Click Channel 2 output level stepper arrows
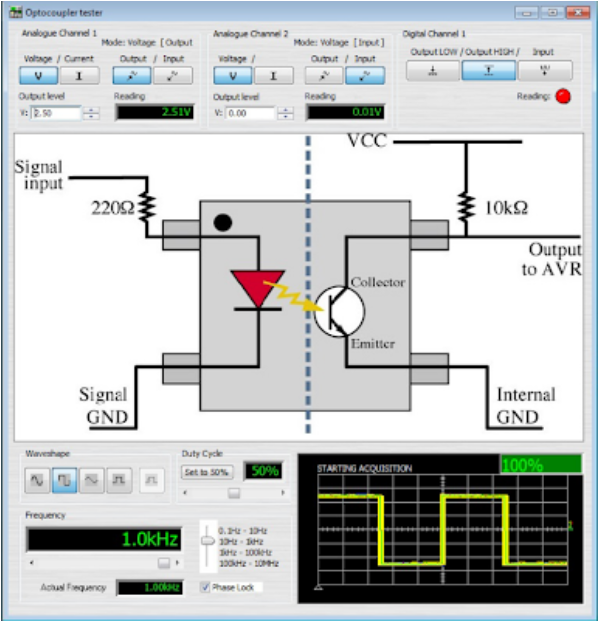 tap(285, 113)
